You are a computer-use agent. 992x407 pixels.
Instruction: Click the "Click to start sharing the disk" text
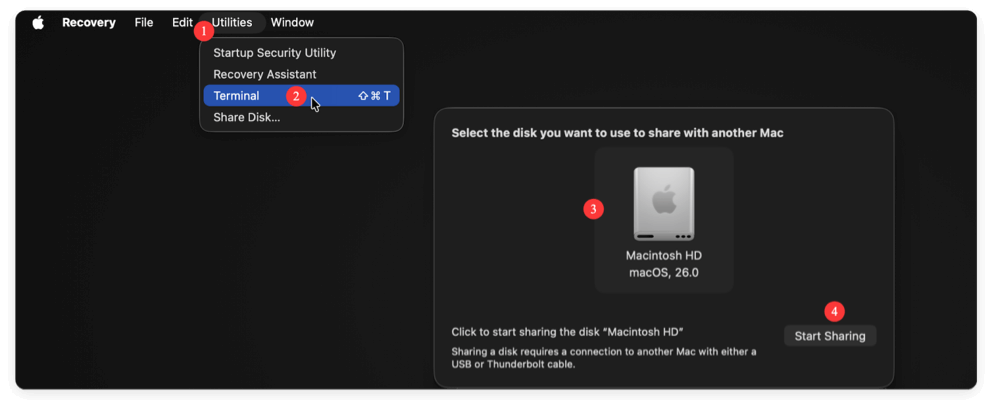tap(568, 332)
